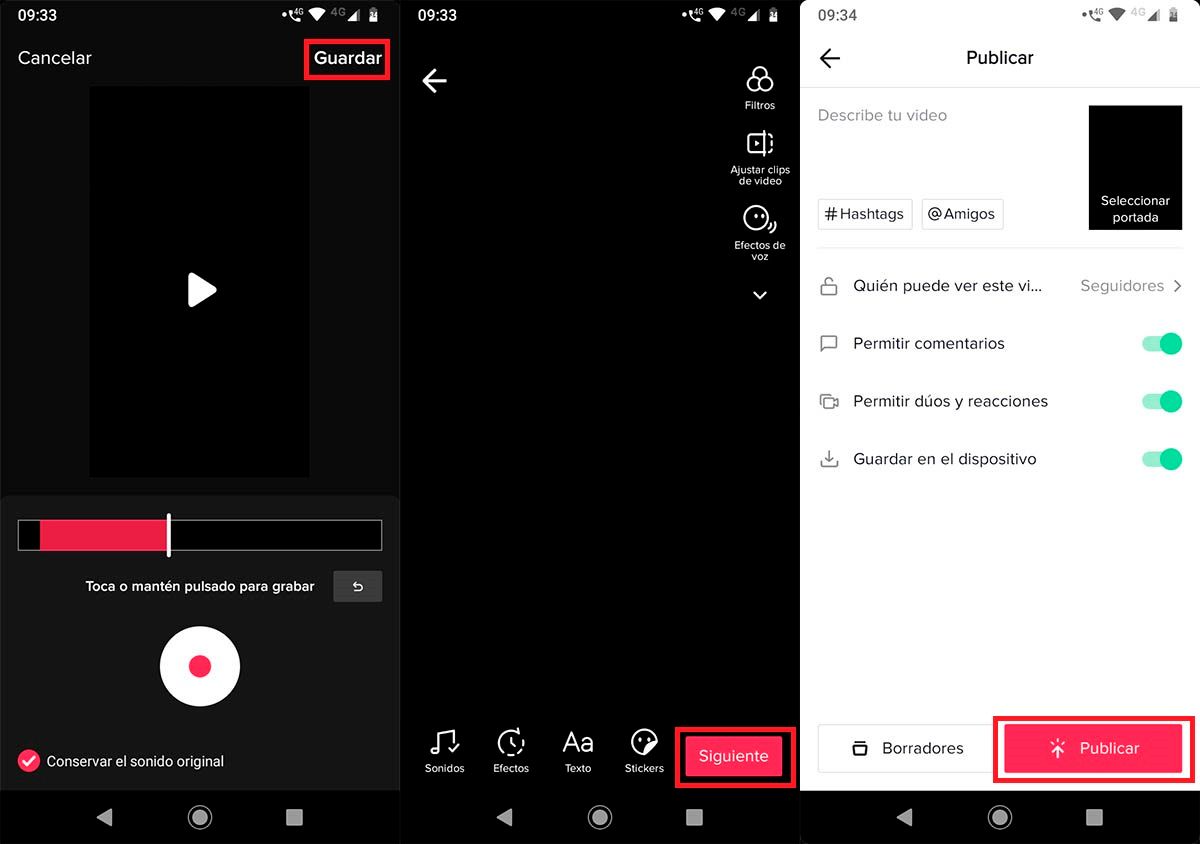Toggle Conservar el sonido original checkbox
The image size is (1200, 844).
click(x=28, y=761)
